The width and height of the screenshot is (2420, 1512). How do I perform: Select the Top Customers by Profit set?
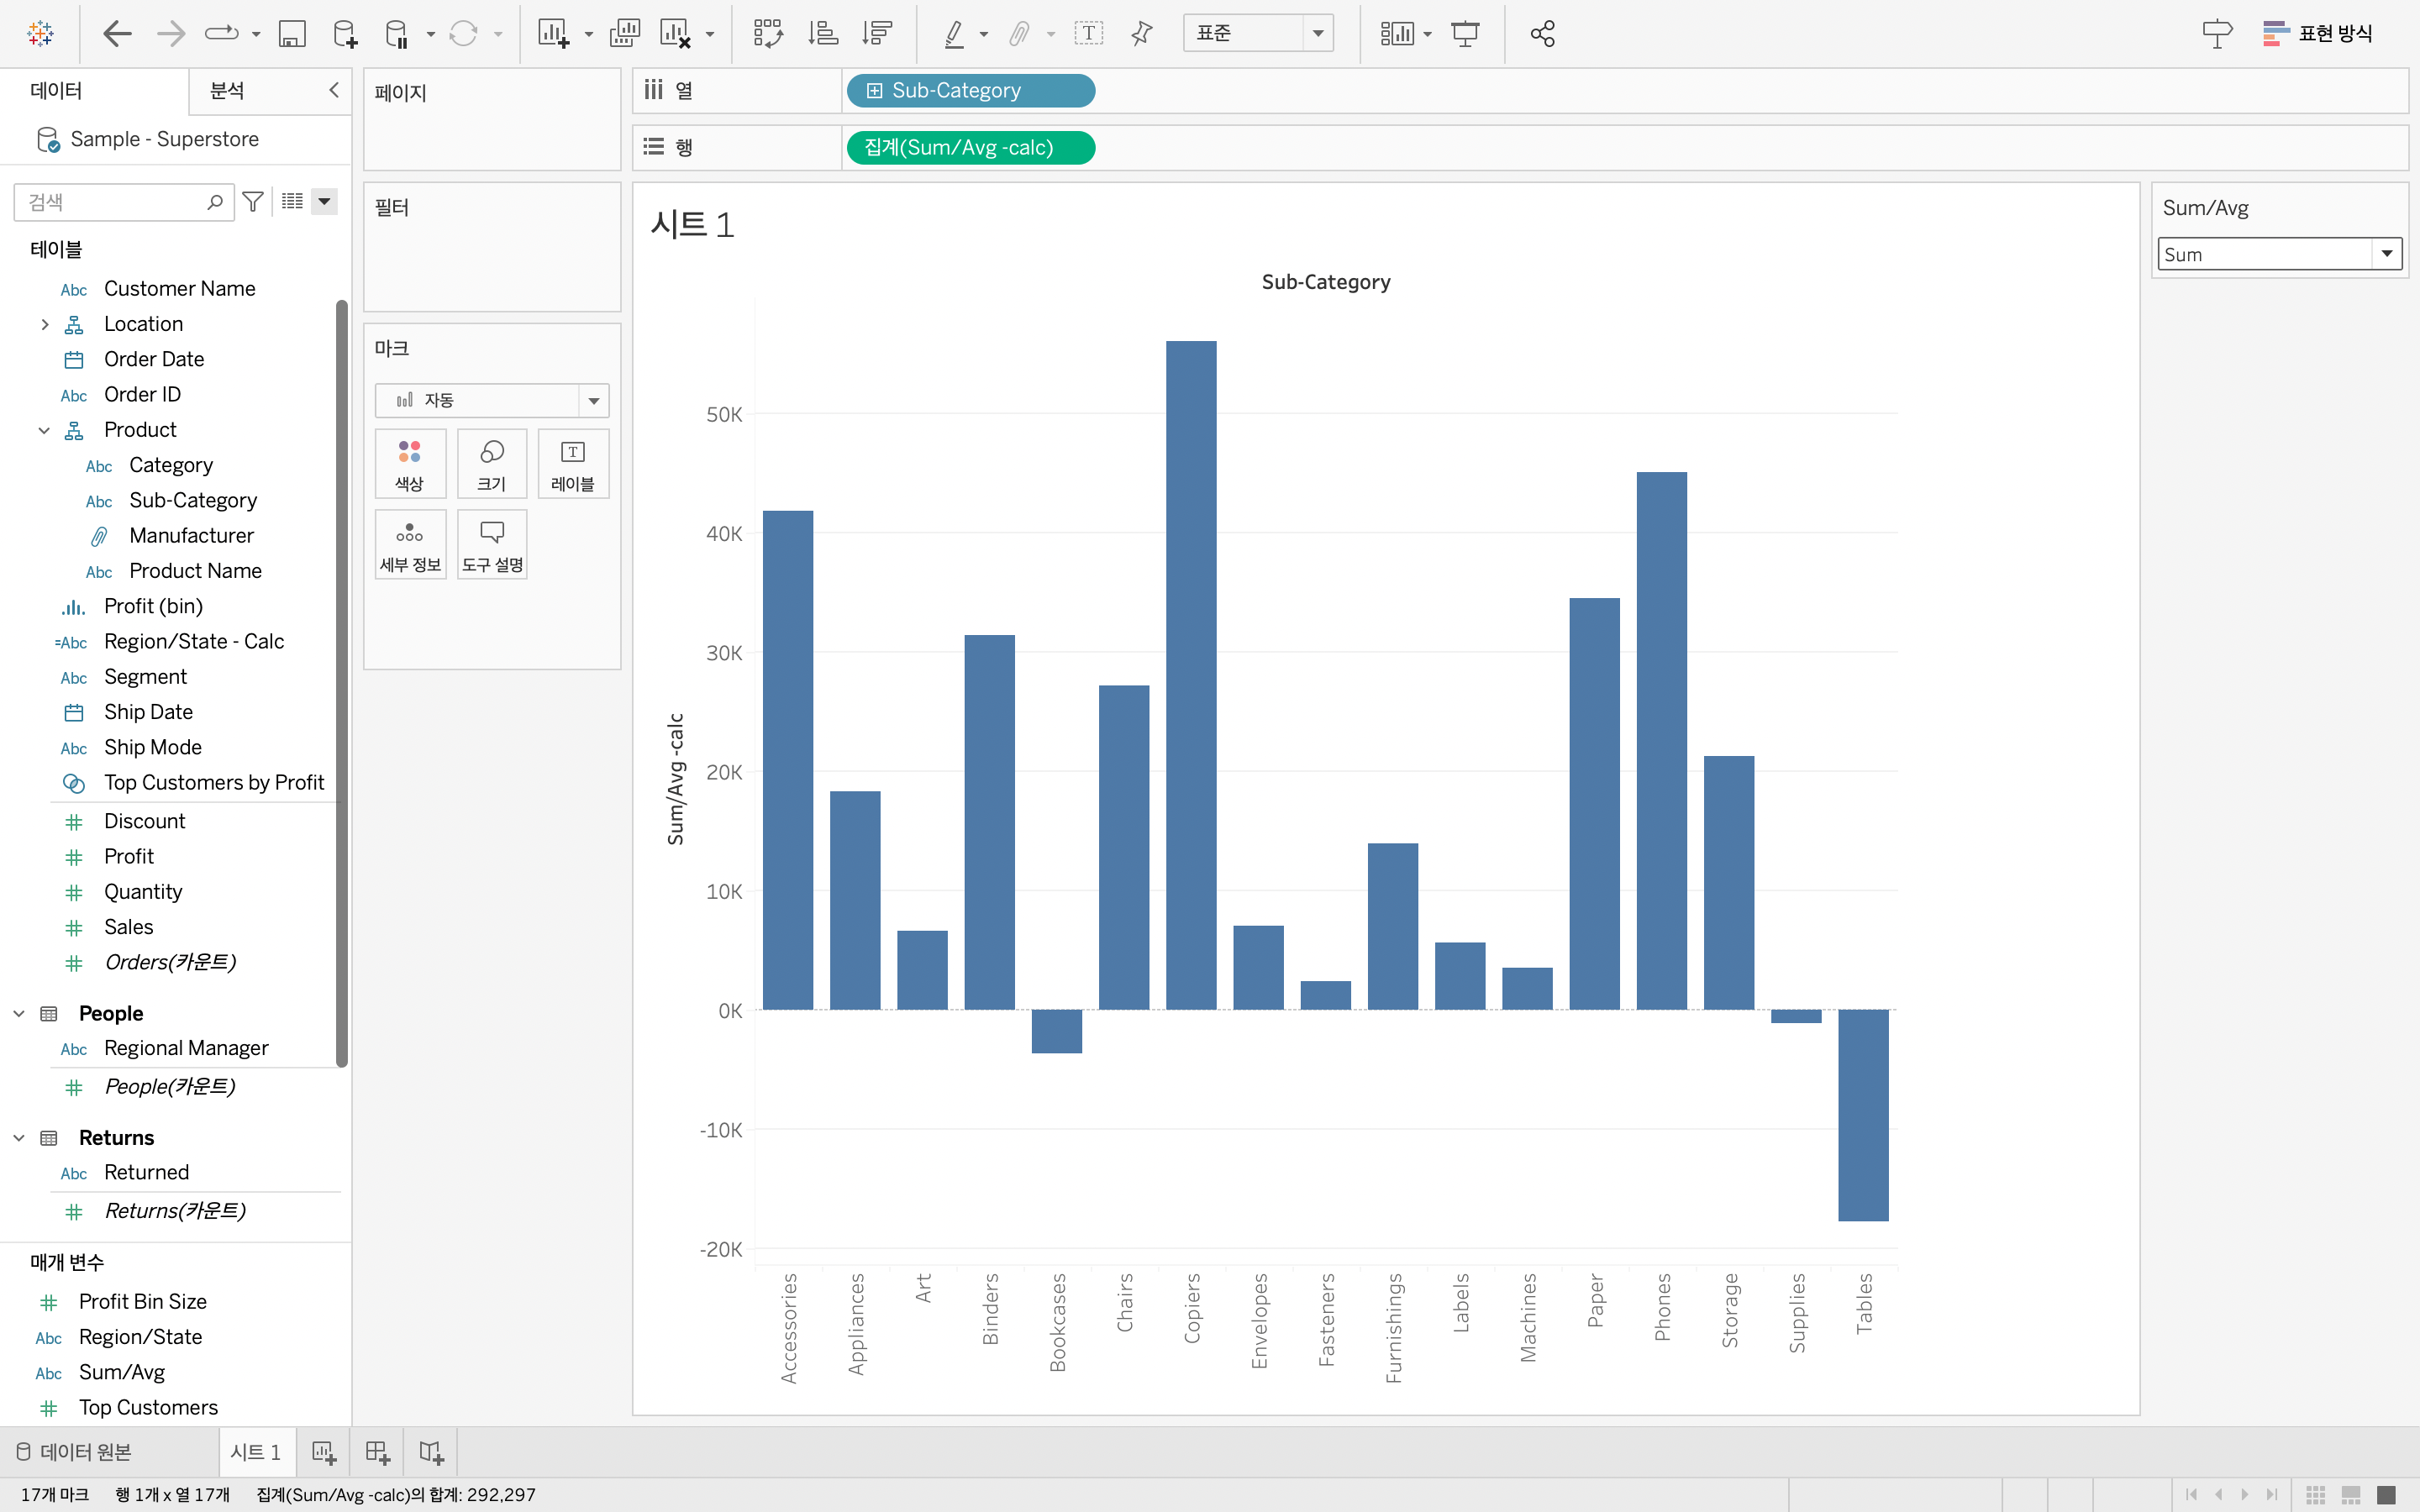(x=214, y=783)
